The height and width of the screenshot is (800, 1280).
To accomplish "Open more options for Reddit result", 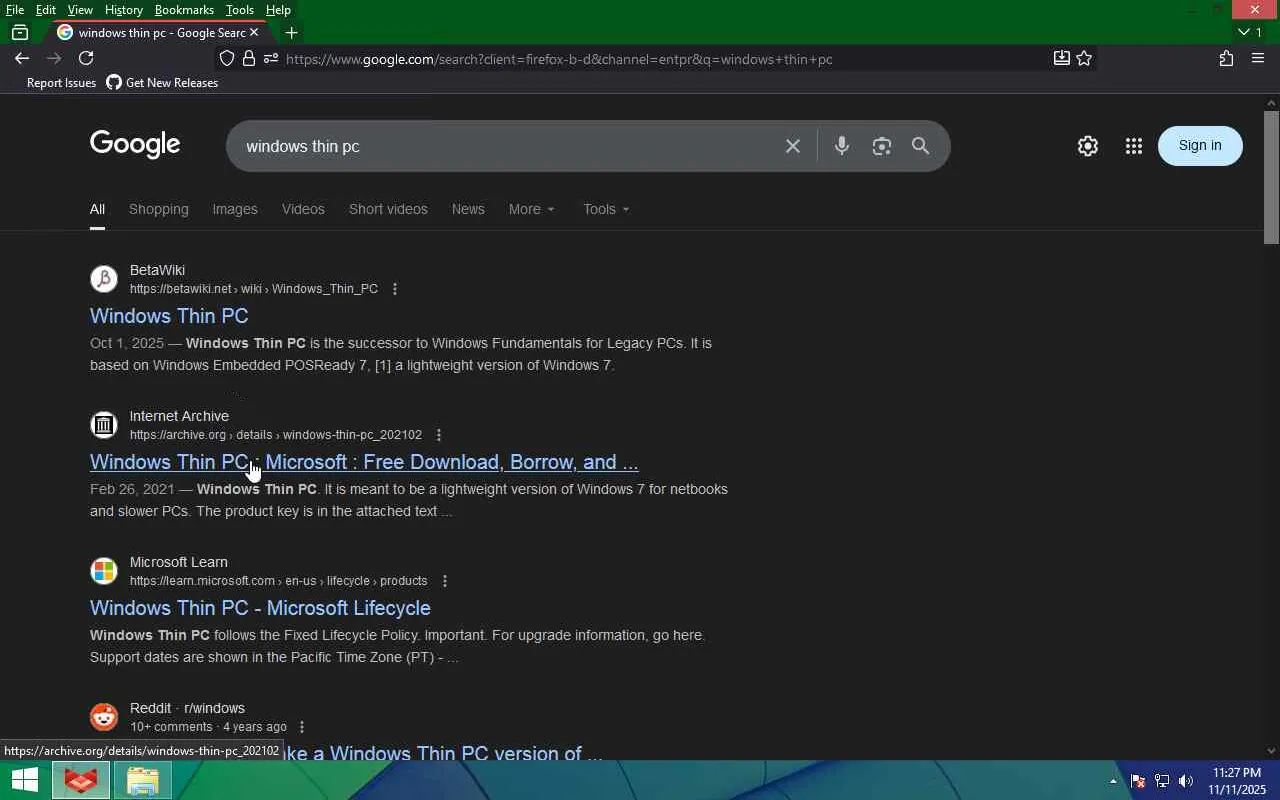I will (x=302, y=727).
